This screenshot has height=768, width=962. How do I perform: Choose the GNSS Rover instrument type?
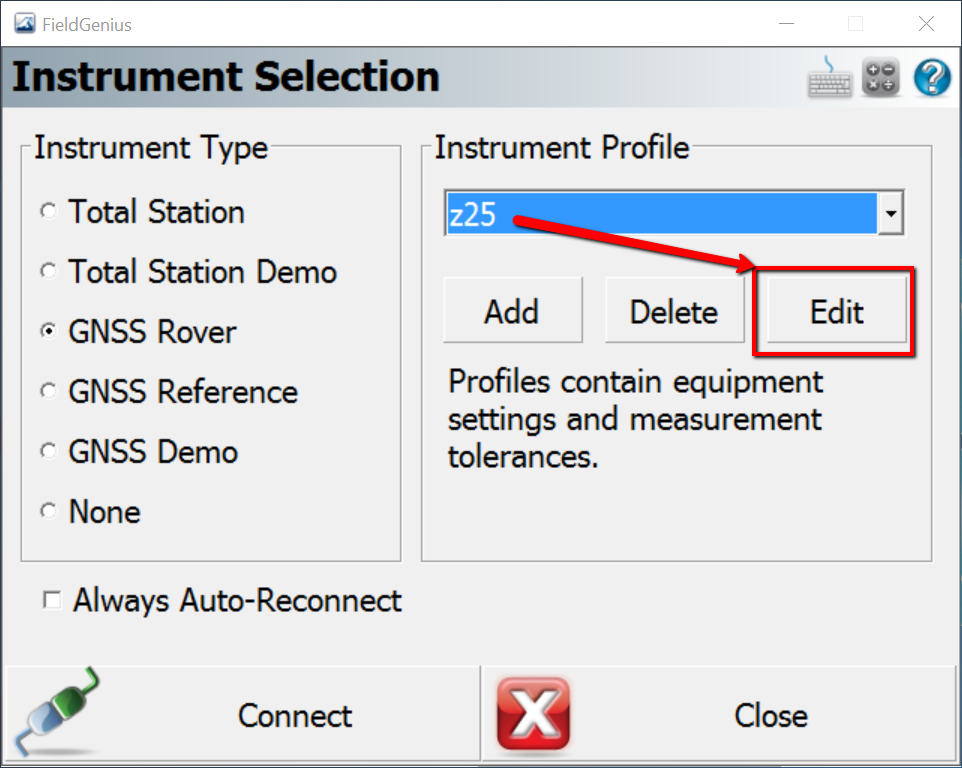coord(48,332)
